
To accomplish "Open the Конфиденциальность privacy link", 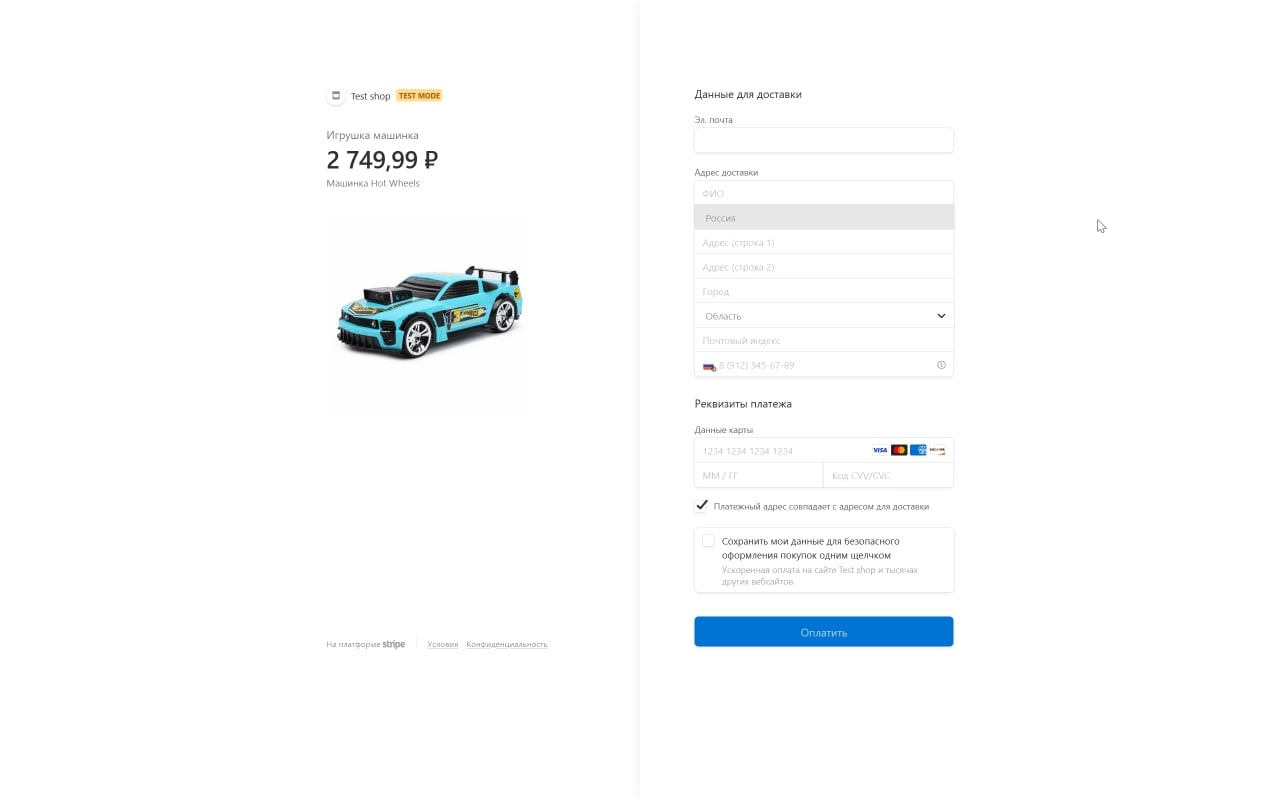I will point(506,644).
